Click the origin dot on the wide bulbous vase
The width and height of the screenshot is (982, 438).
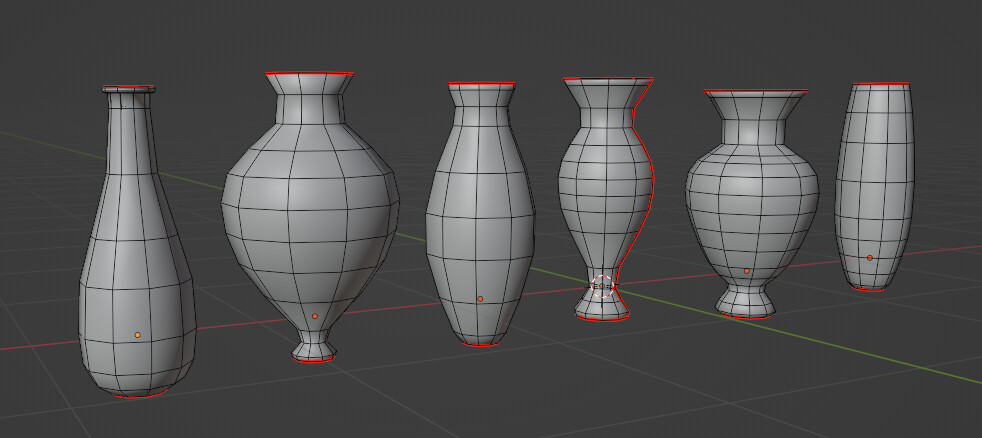[314, 316]
